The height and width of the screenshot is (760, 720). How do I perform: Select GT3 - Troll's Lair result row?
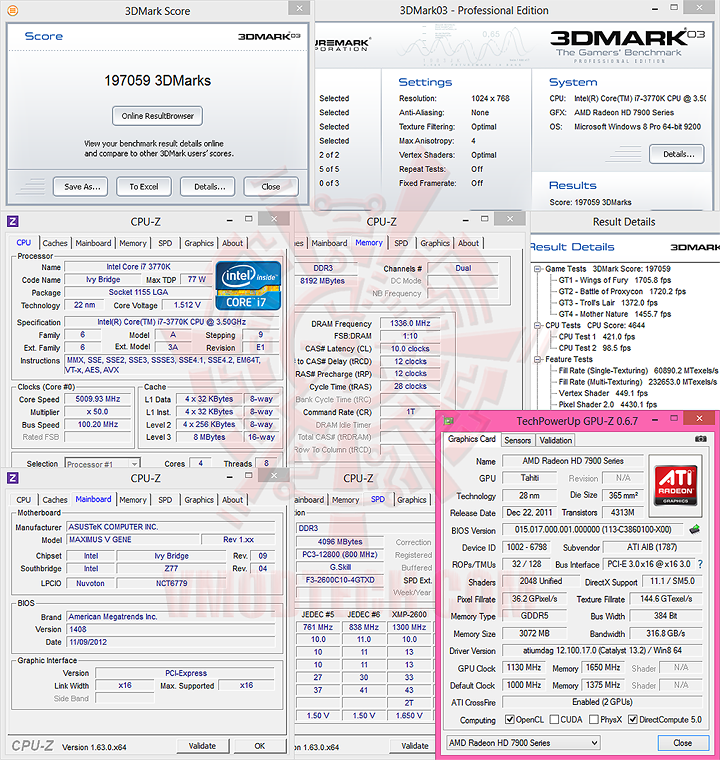608,303
